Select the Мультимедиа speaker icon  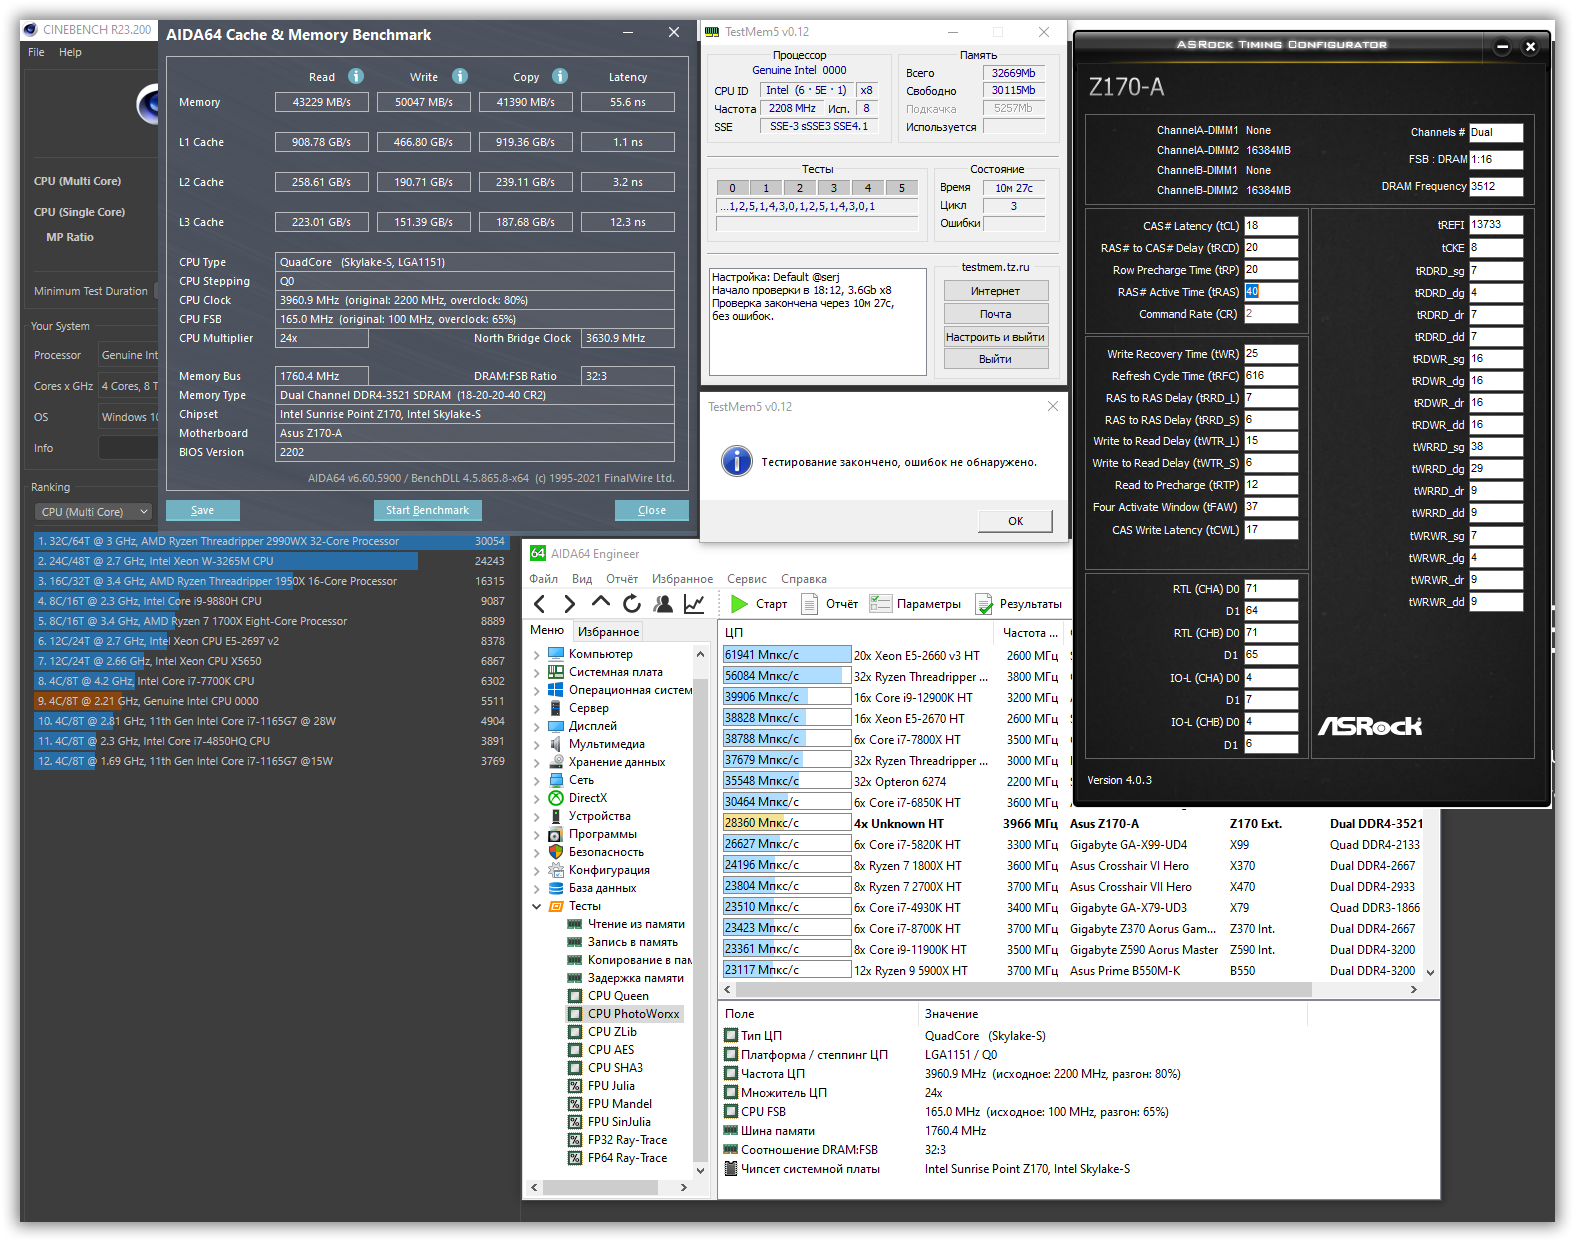pos(556,744)
